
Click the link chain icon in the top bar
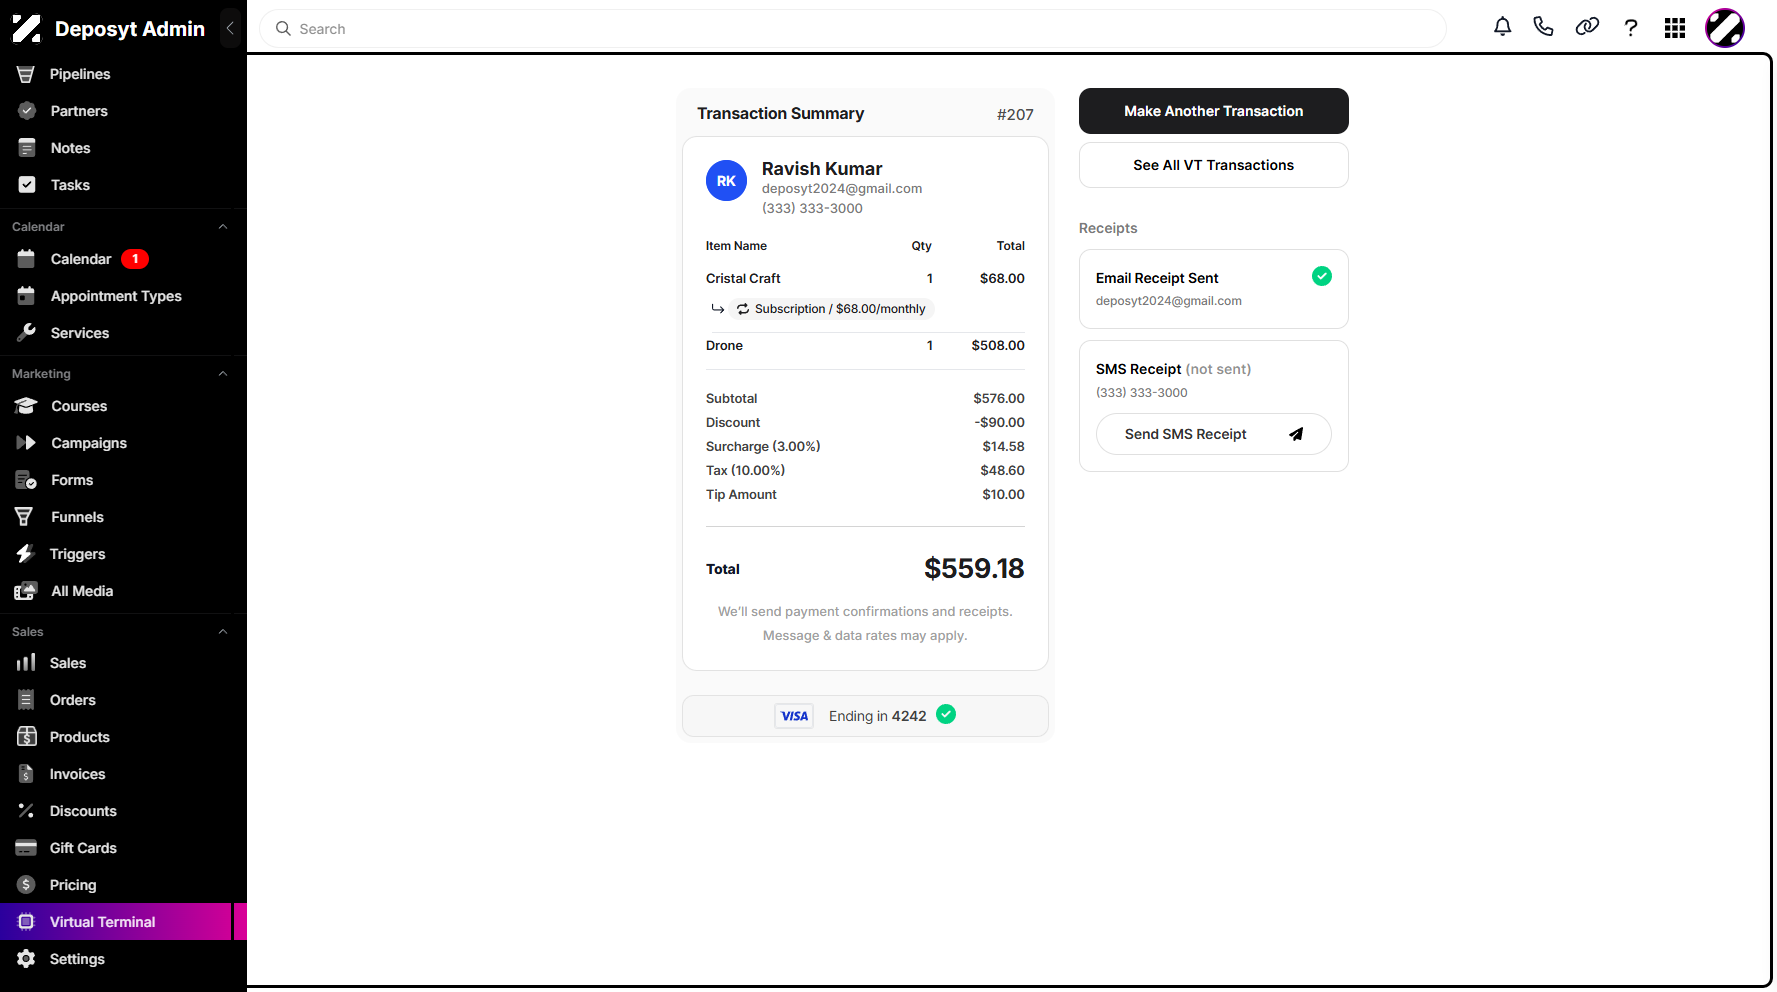(x=1587, y=27)
